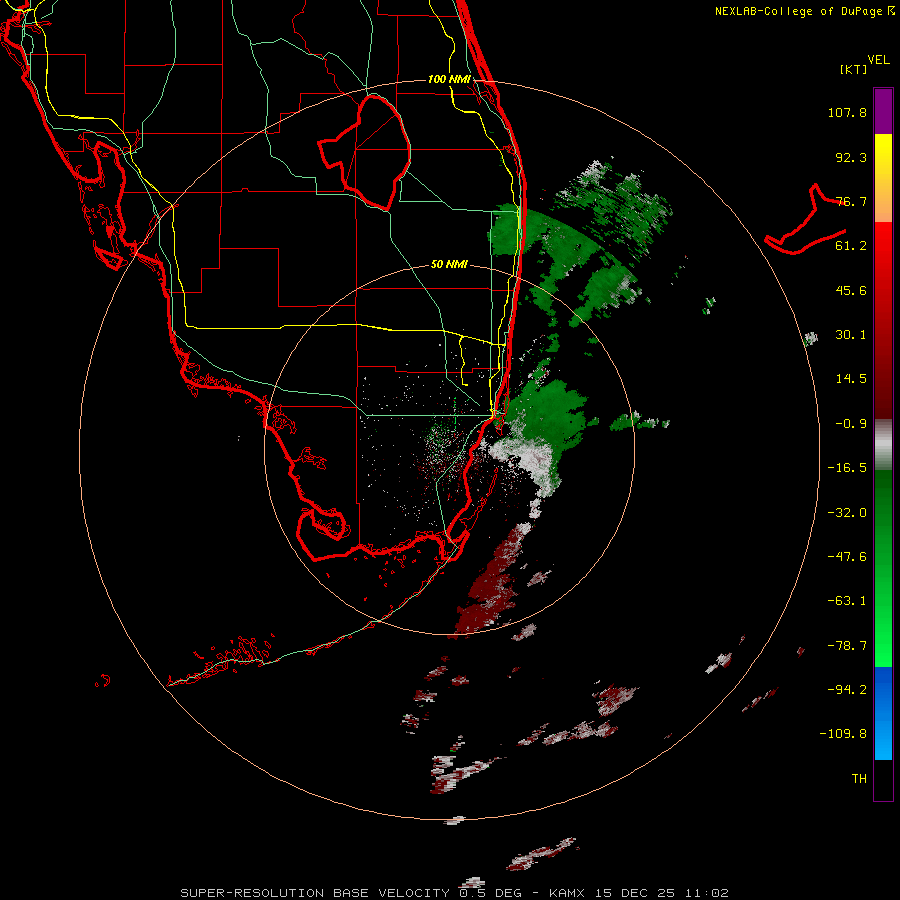Select the 14.5 velocity scale value
The width and height of the screenshot is (900, 900).
851,379
